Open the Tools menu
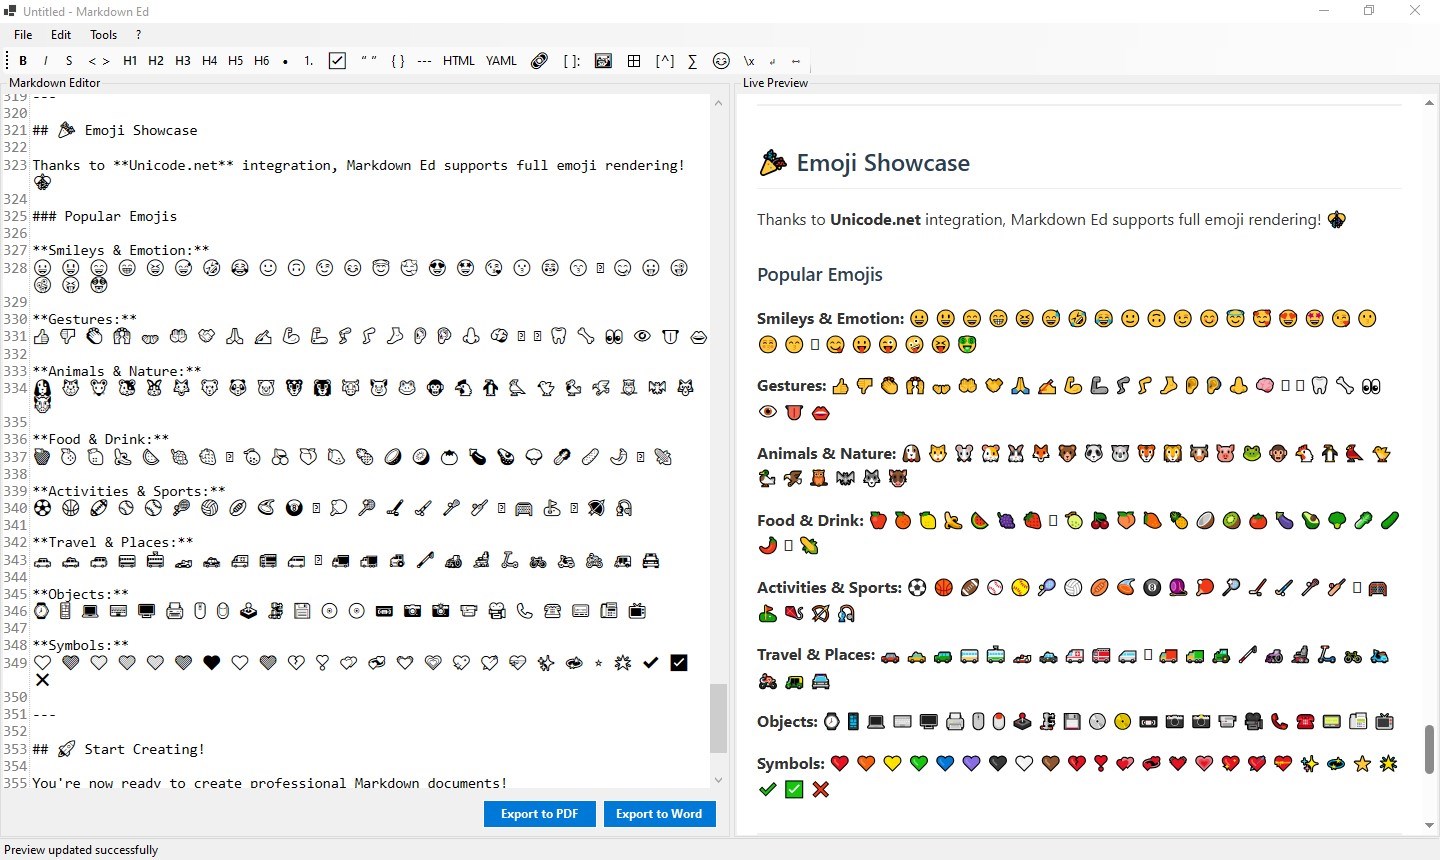This screenshot has width=1440, height=860. [x=104, y=34]
